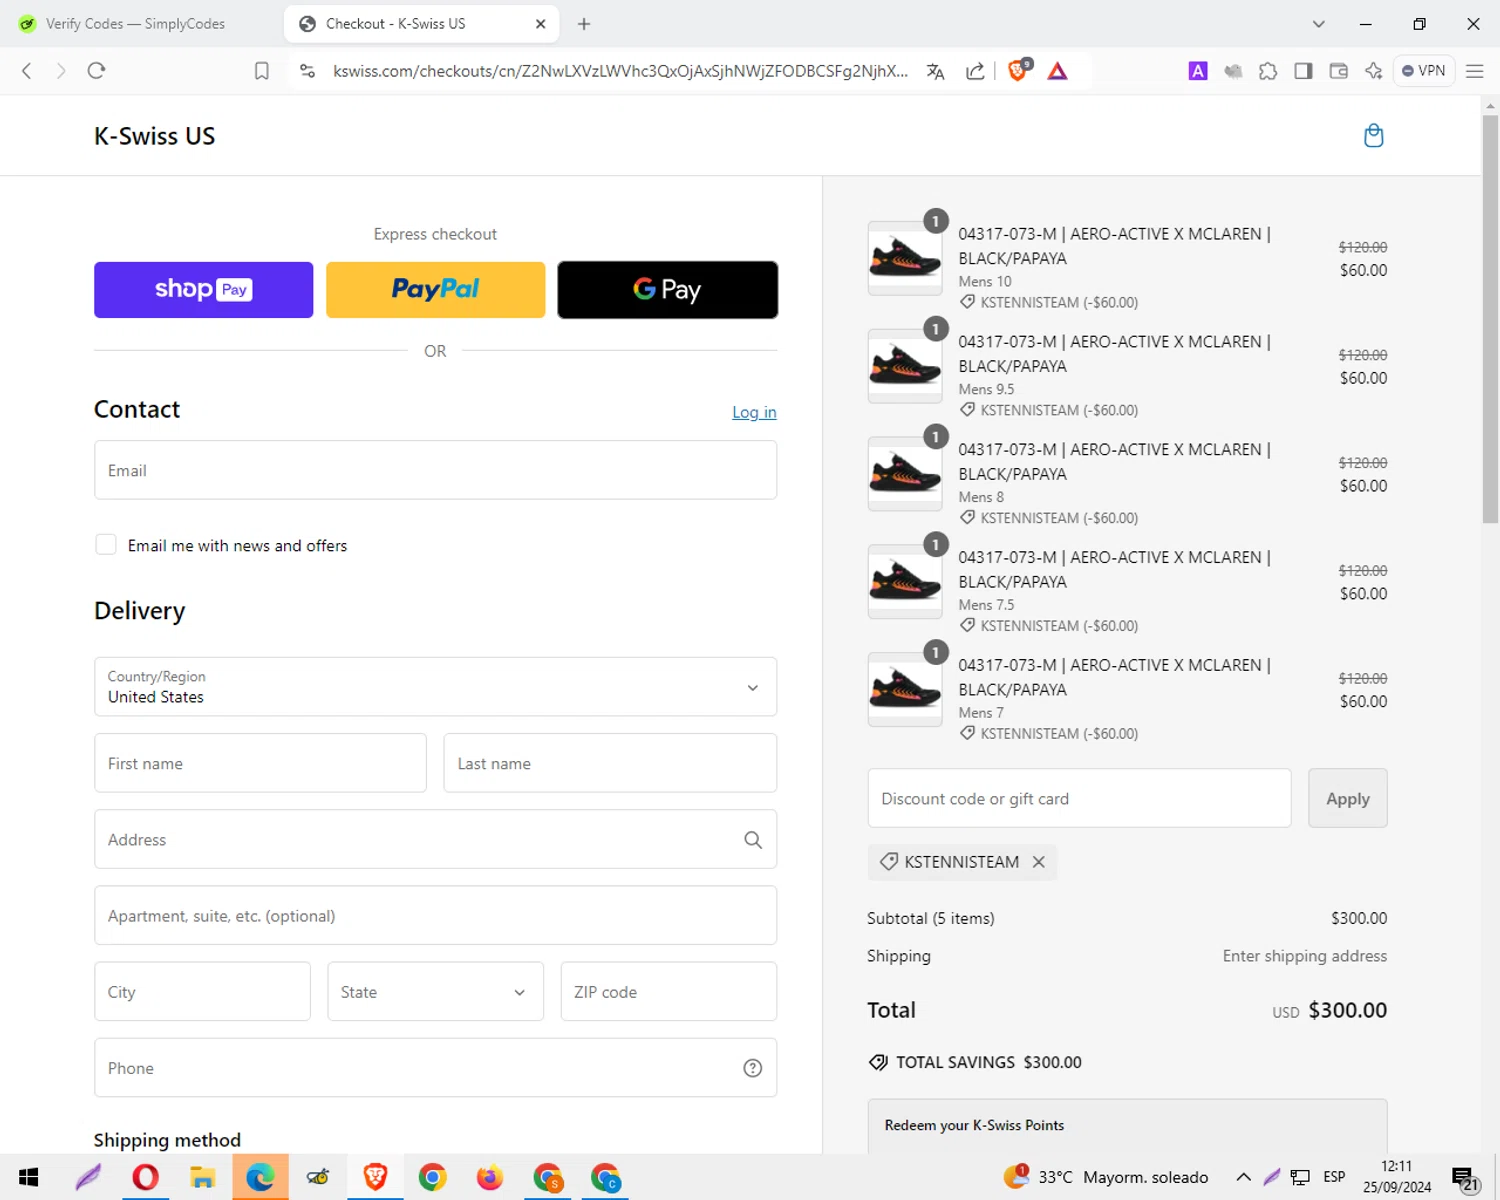Click the Mens 8 shoe thumbnail
1500x1200 pixels.
pos(905,474)
